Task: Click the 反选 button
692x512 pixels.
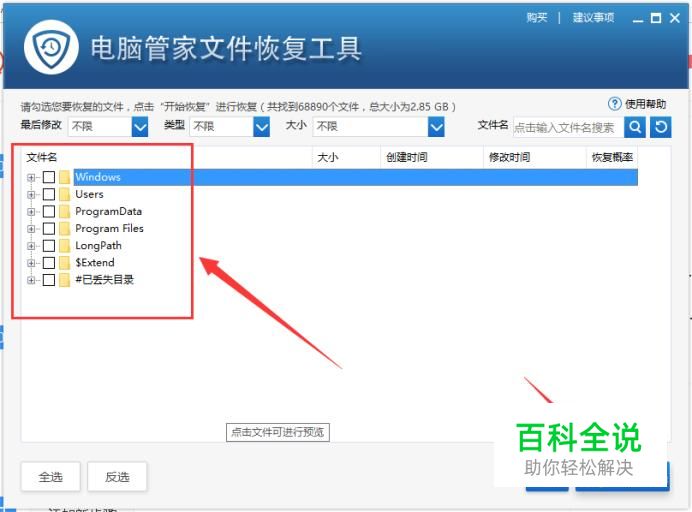Action: (x=117, y=477)
